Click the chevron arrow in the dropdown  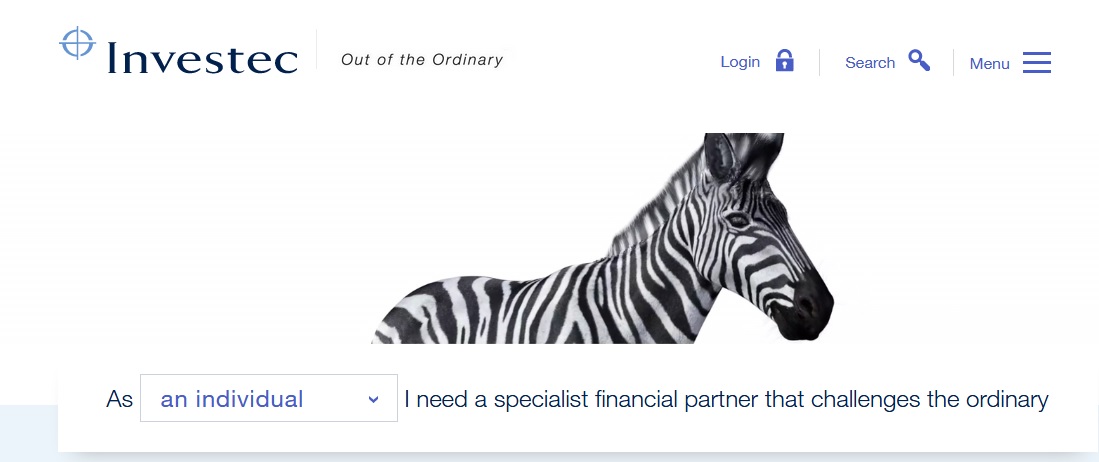point(374,400)
